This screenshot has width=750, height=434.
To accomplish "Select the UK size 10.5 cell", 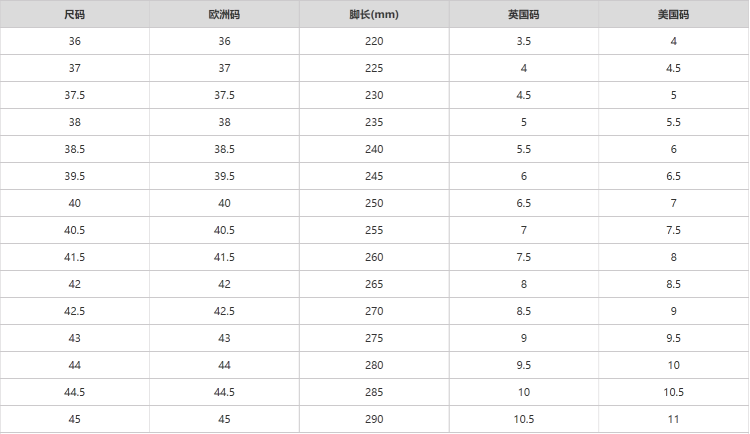I will tap(524, 419).
